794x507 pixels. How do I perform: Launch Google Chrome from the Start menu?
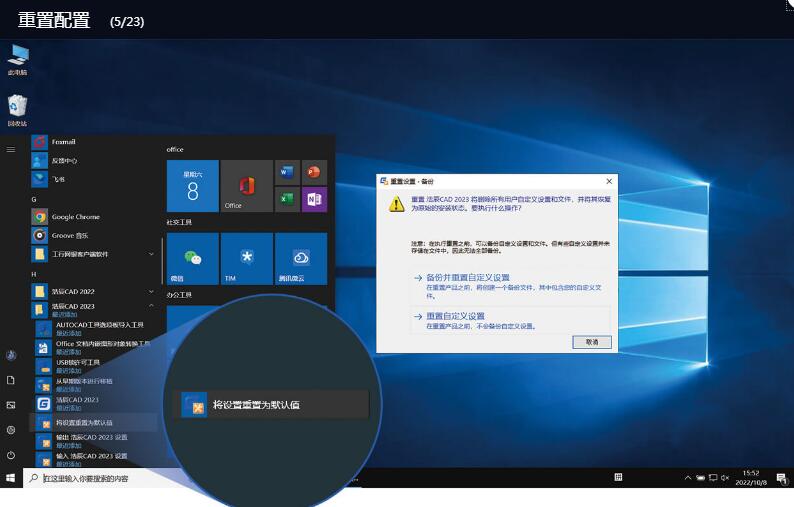coord(93,217)
